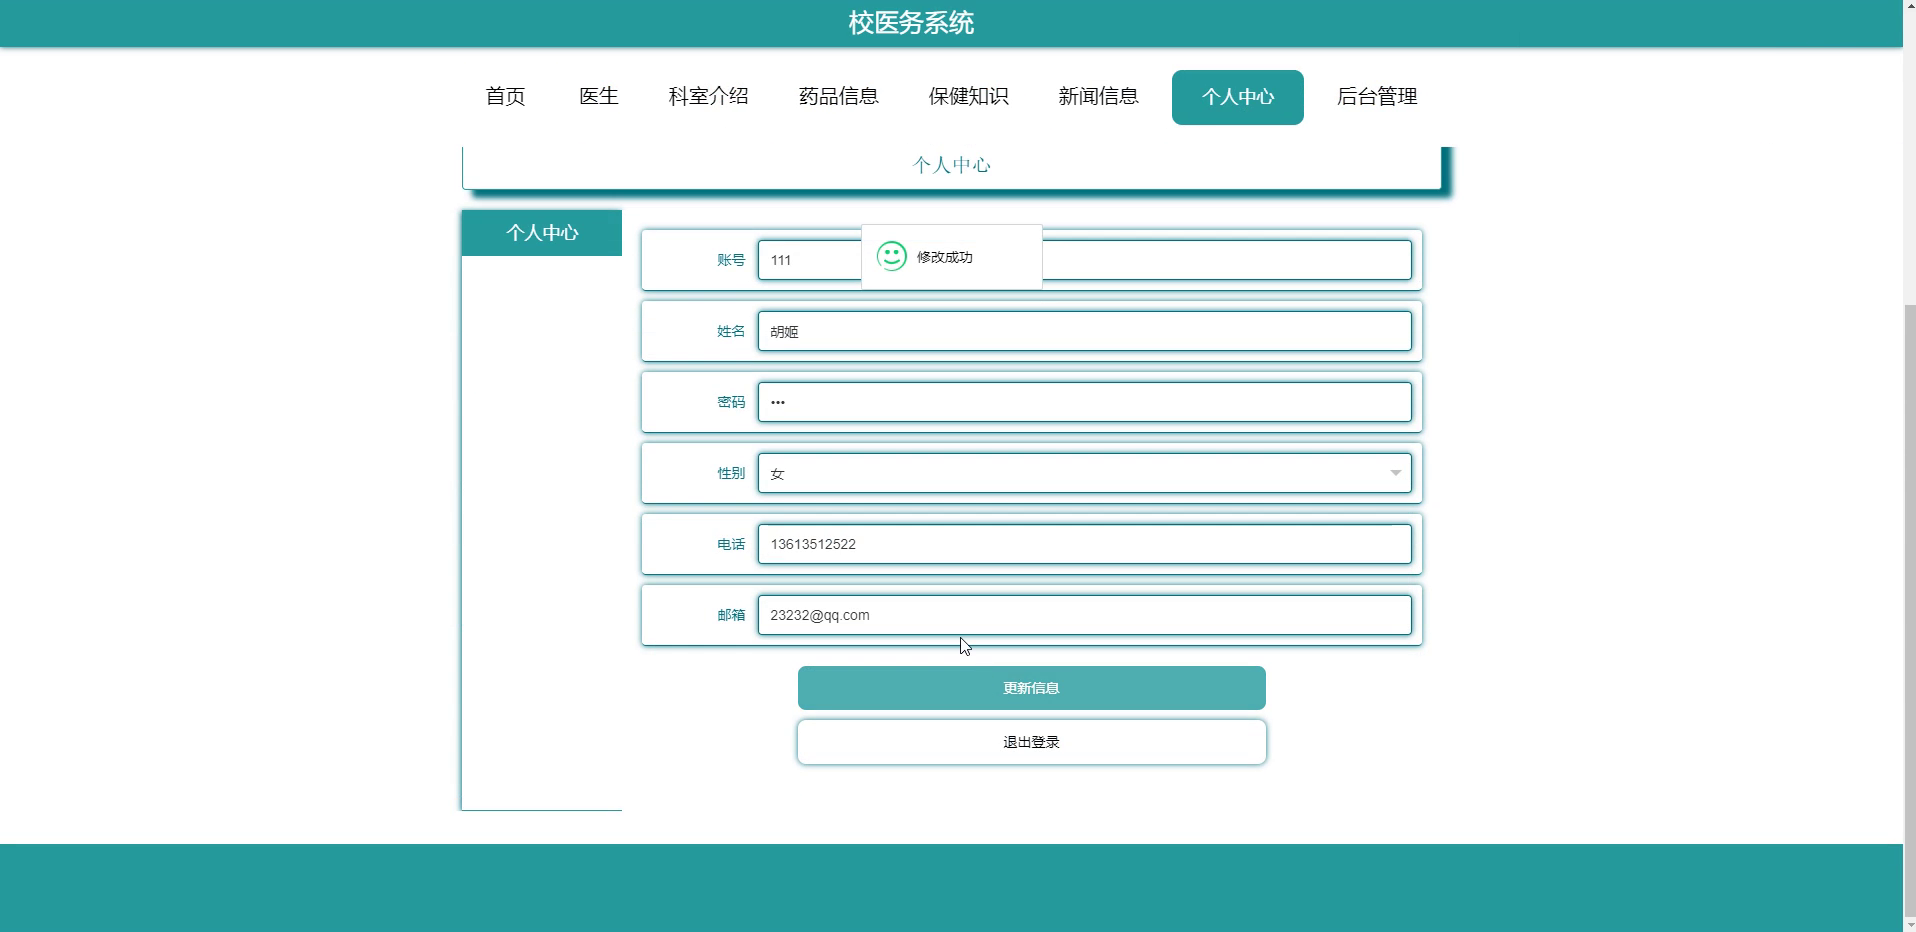This screenshot has height=932, width=1916.
Task: Click the 账号 field containing 111
Action: pyautogui.click(x=1084, y=260)
